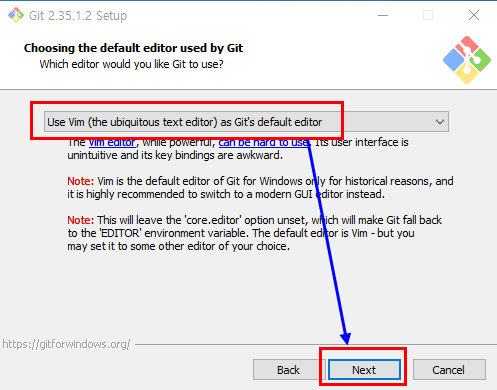Image resolution: width=497 pixels, height=390 pixels.
Task: Click the note about Vim being the default editor
Action: 260,188
